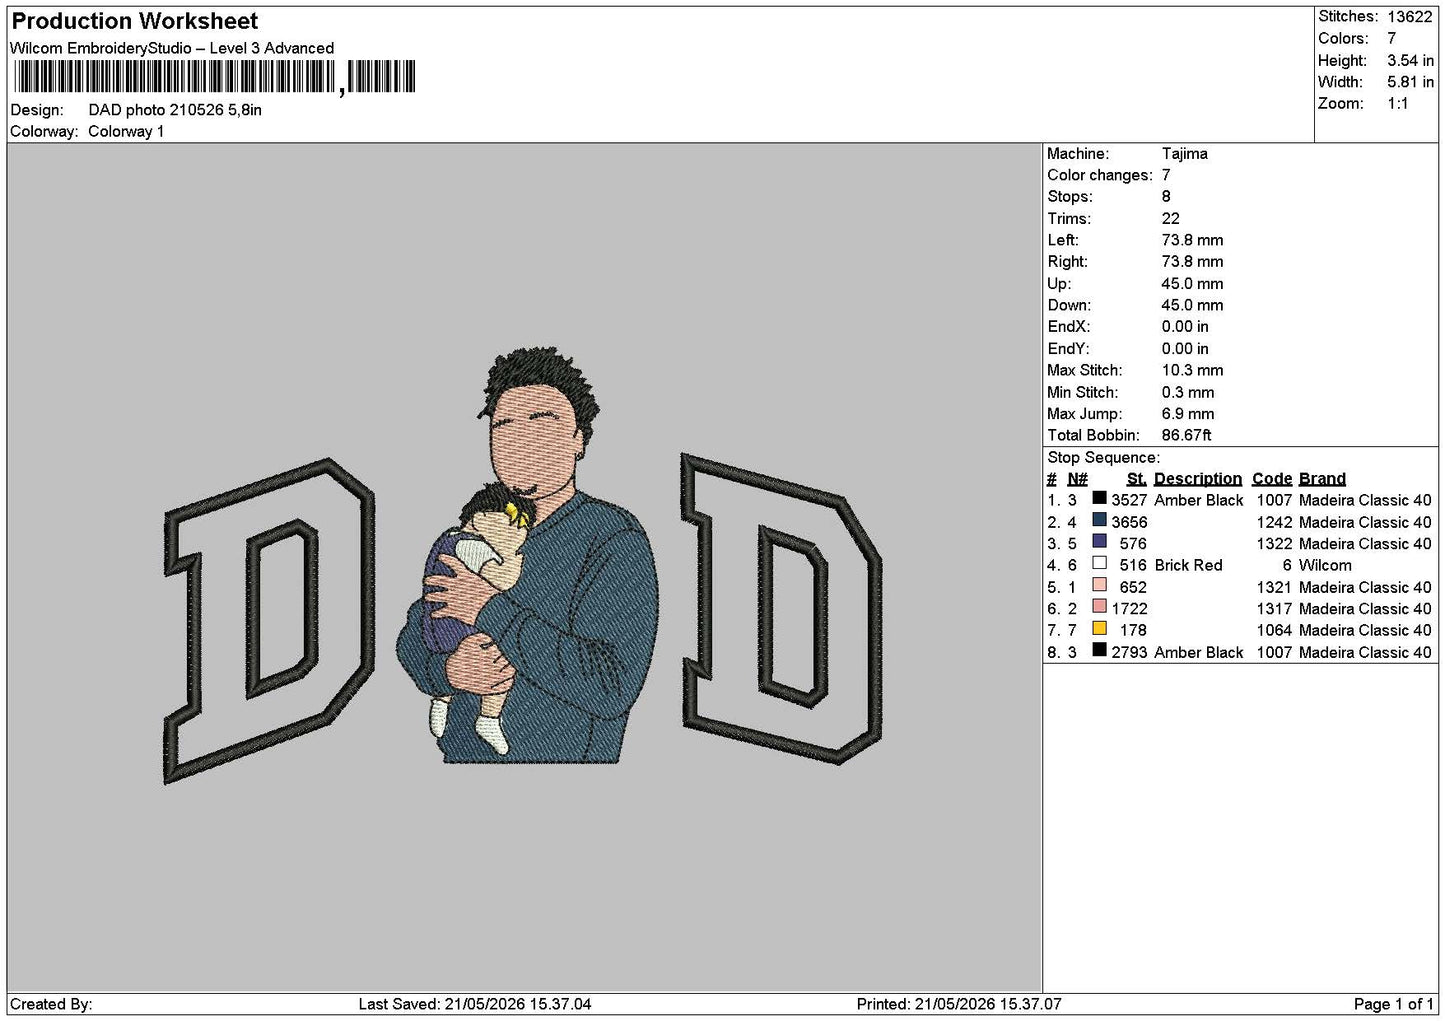1445x1021 pixels.
Task: Click the Machine value Tajima
Action: (x=1184, y=153)
